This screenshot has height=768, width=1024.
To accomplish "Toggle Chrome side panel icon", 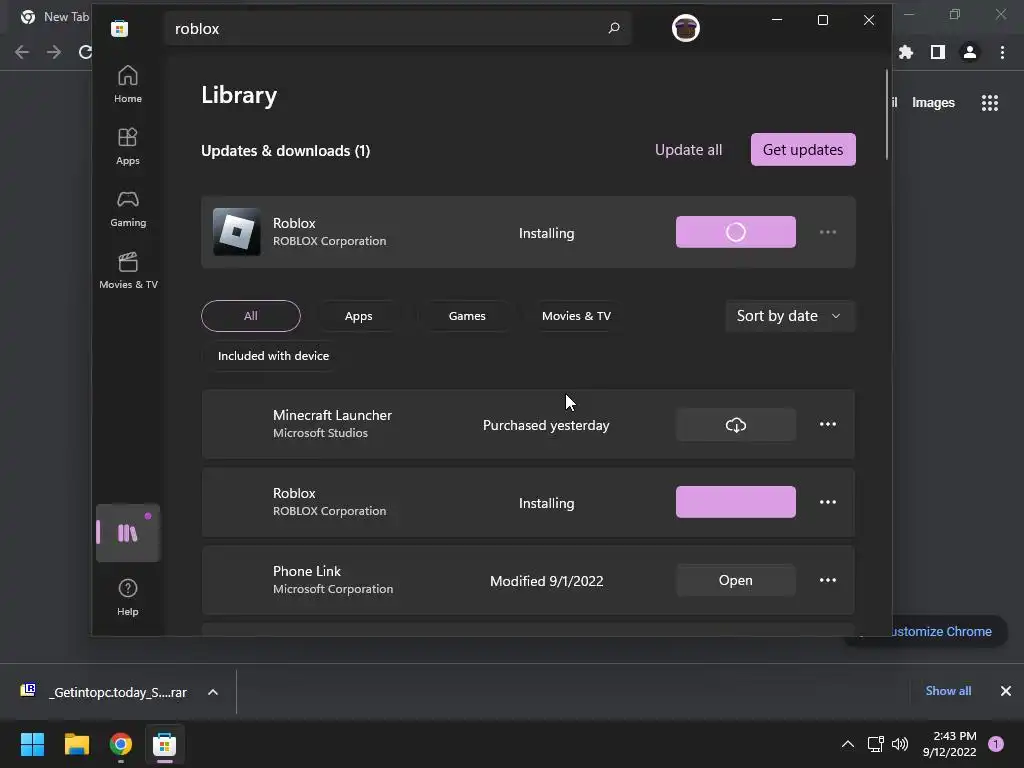I will pos(937,52).
